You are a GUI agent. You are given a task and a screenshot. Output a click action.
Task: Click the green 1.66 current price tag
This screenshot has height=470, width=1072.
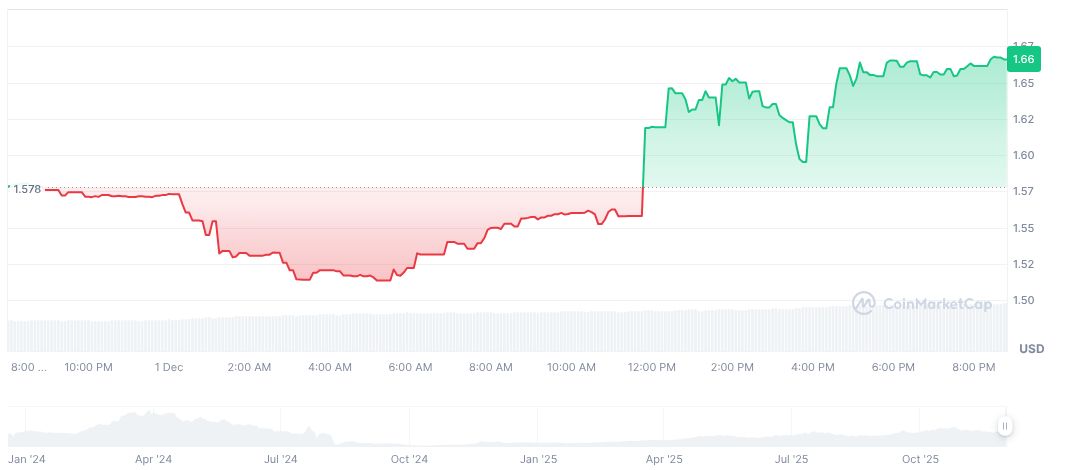click(1023, 59)
